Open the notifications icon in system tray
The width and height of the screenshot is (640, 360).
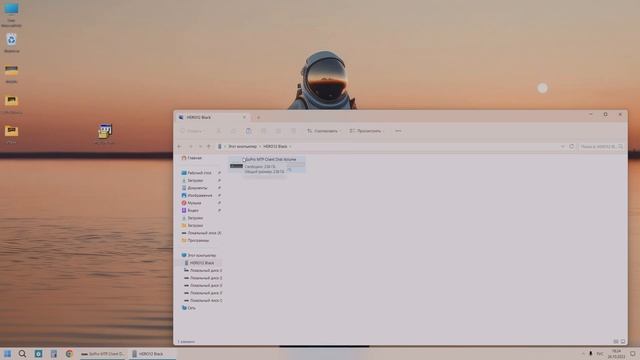pyautogui.click(x=633, y=354)
